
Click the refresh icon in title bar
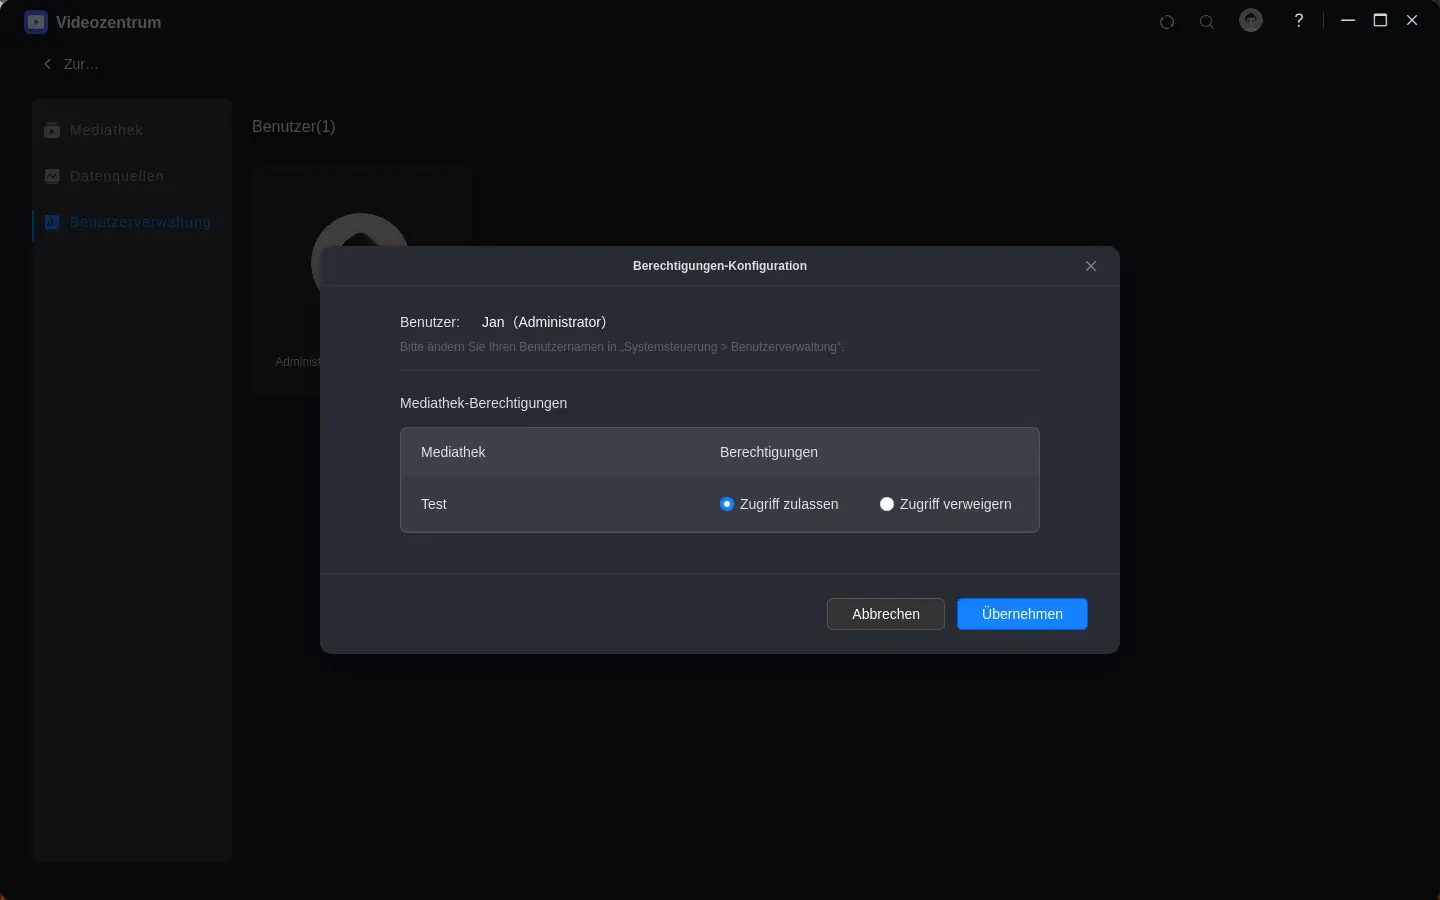[x=1167, y=22]
